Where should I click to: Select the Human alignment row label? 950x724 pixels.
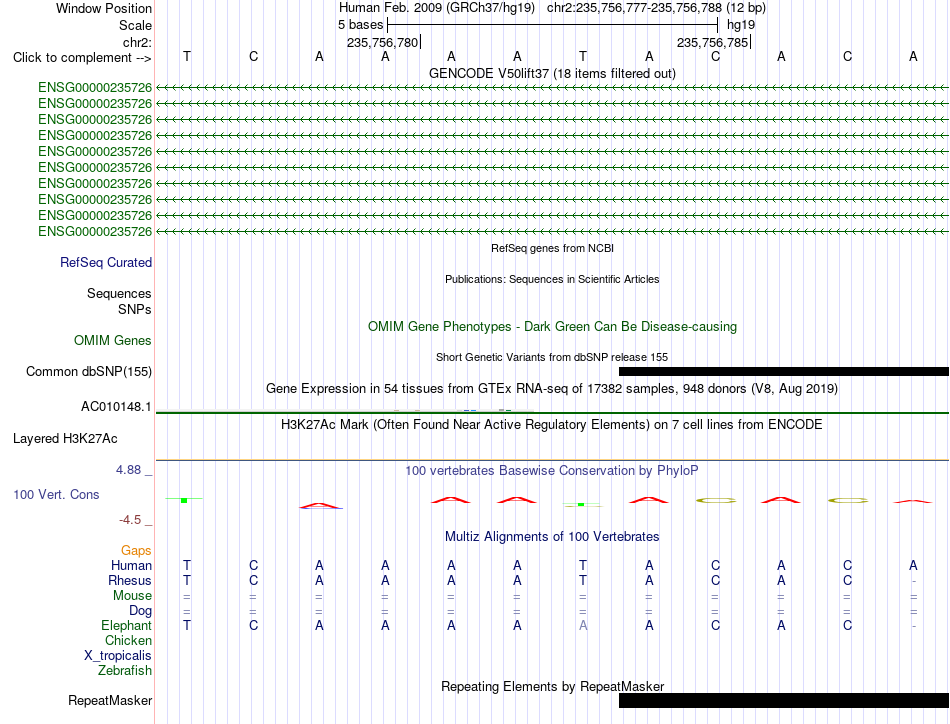pyautogui.click(x=131, y=565)
